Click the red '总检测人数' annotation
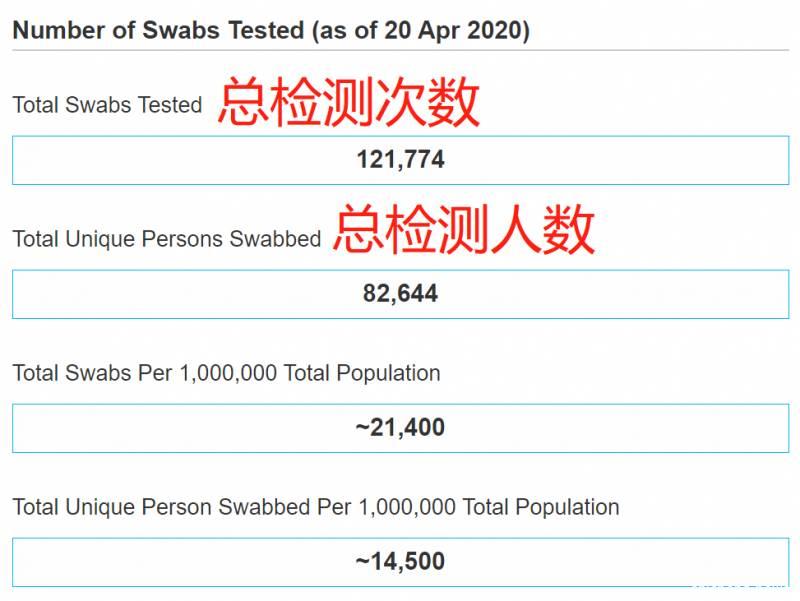The width and height of the screenshot is (800, 601). [x=464, y=229]
